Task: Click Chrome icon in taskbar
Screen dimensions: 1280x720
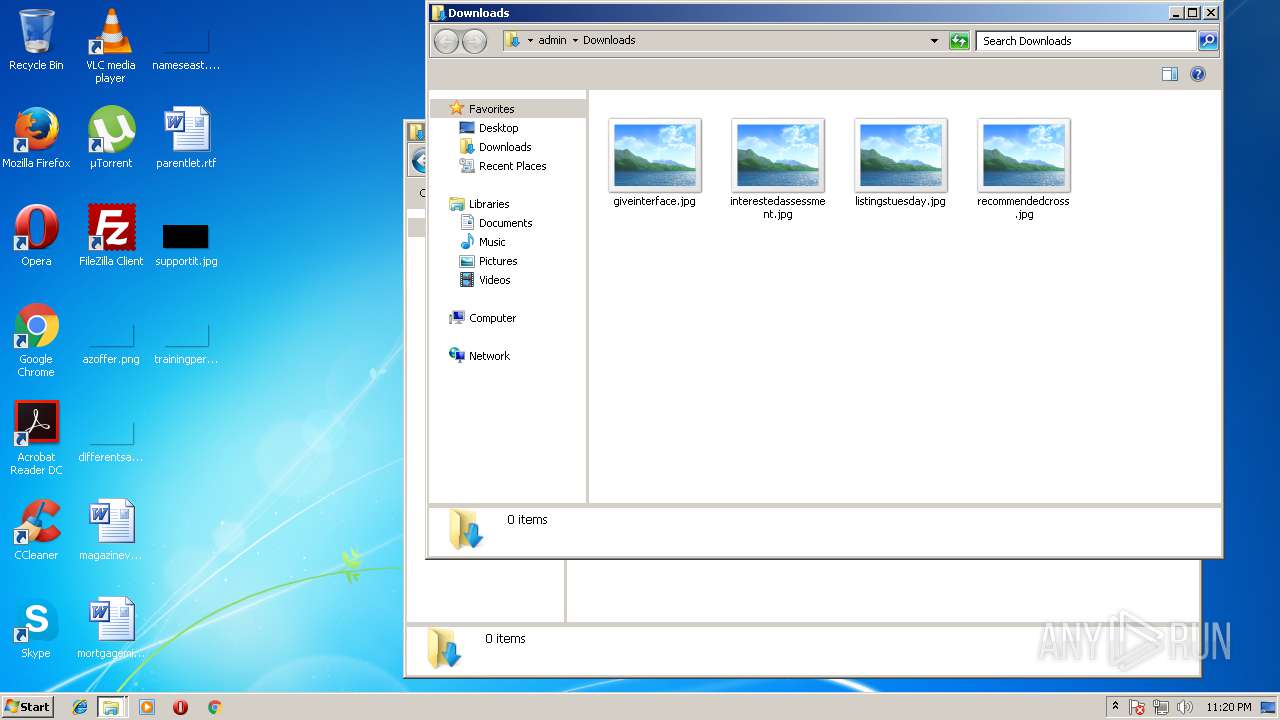Action: click(214, 707)
